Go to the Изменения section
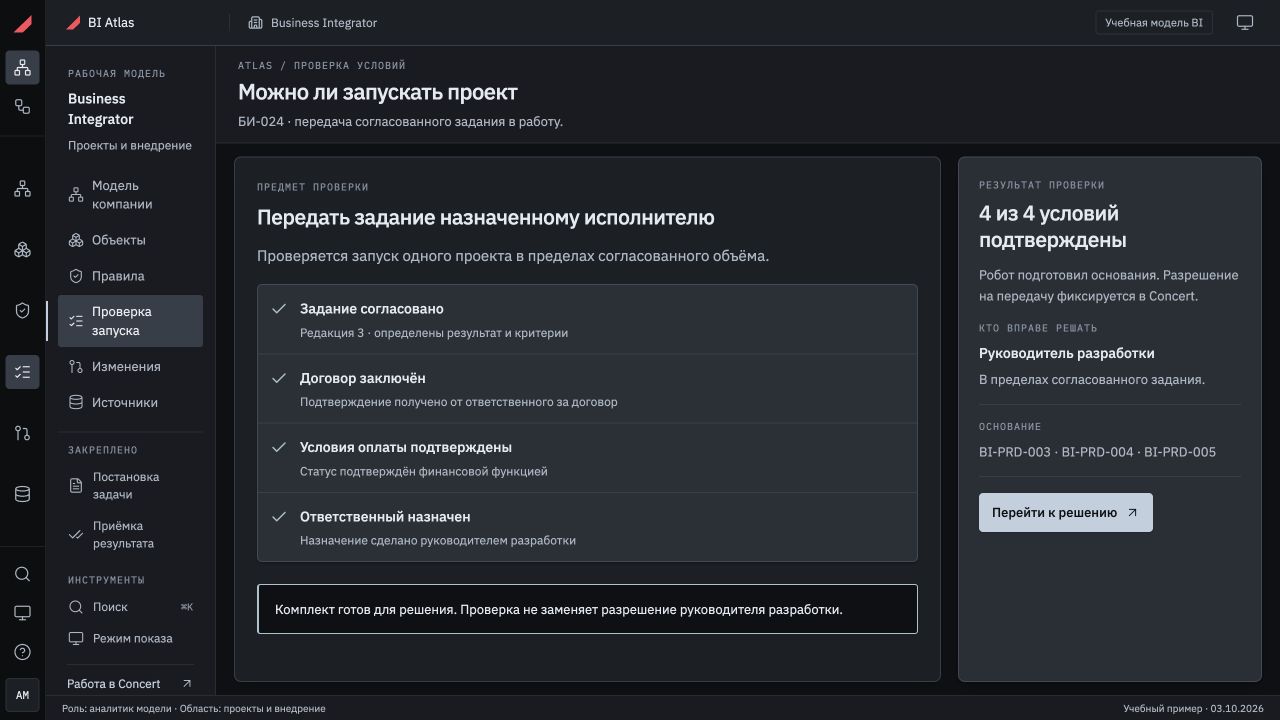1280x720 pixels. pyautogui.click(x=130, y=367)
